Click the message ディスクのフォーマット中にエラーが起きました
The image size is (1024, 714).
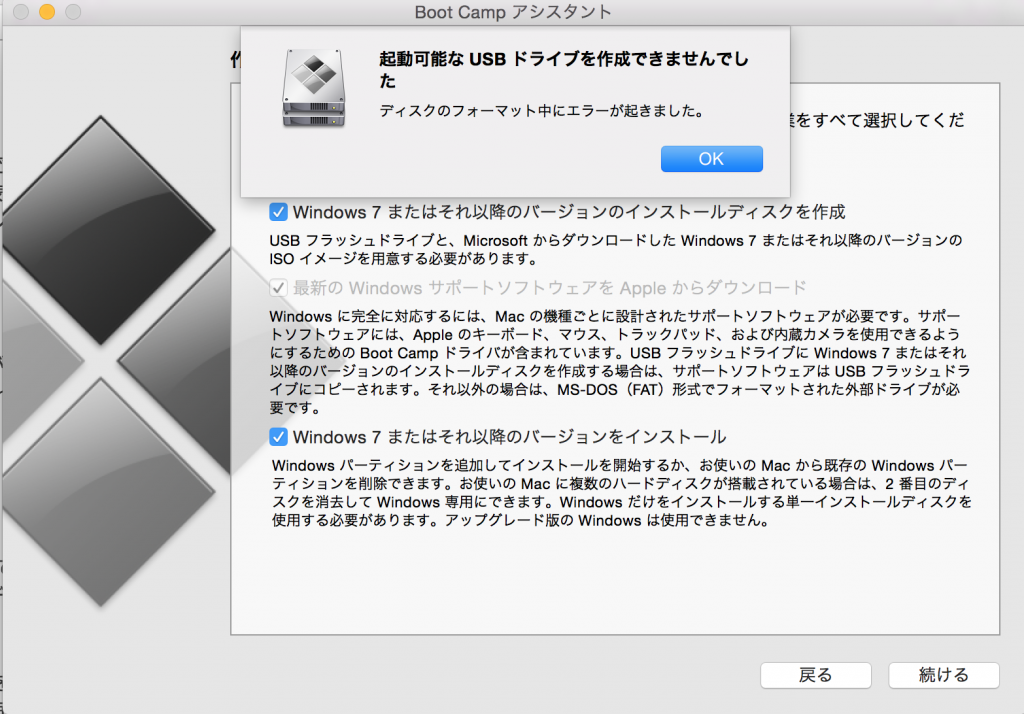click(542, 111)
